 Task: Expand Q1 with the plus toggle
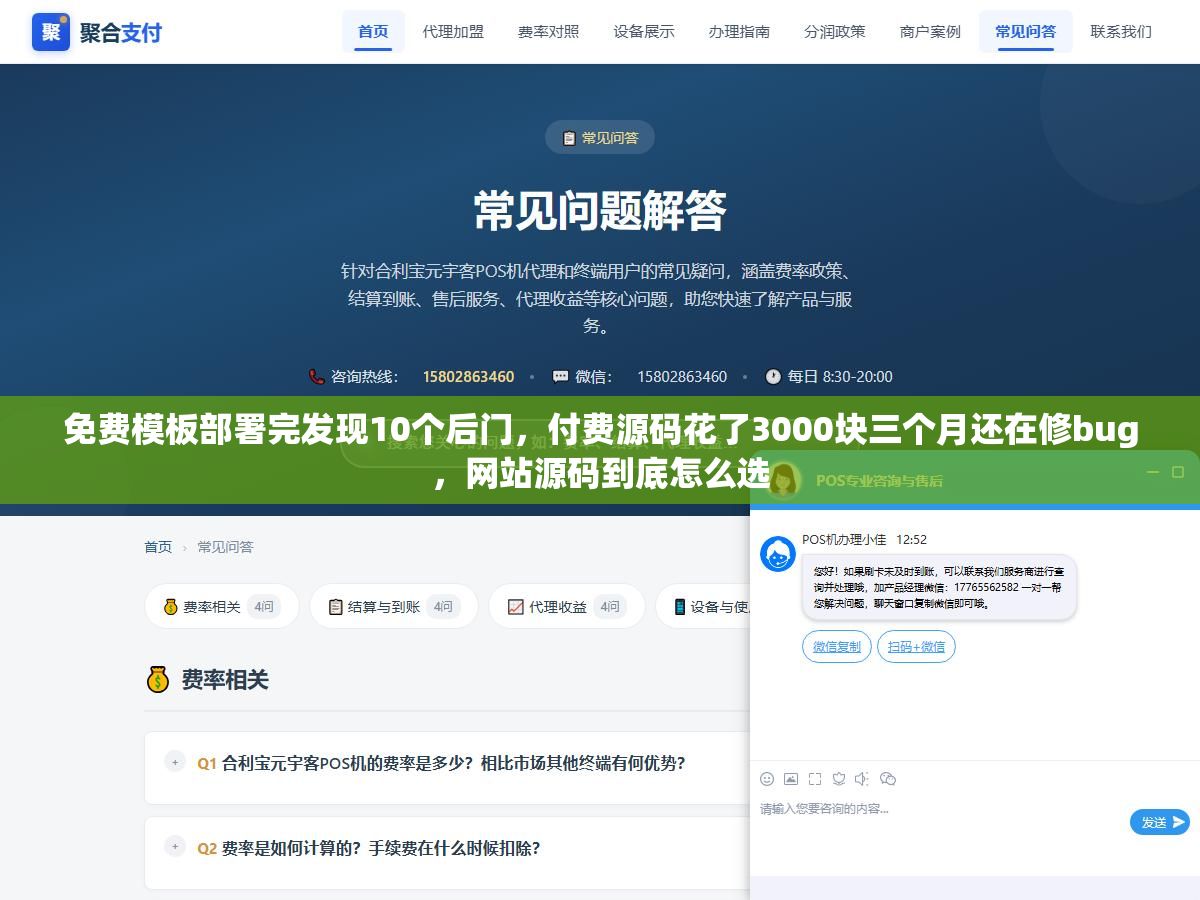point(175,762)
